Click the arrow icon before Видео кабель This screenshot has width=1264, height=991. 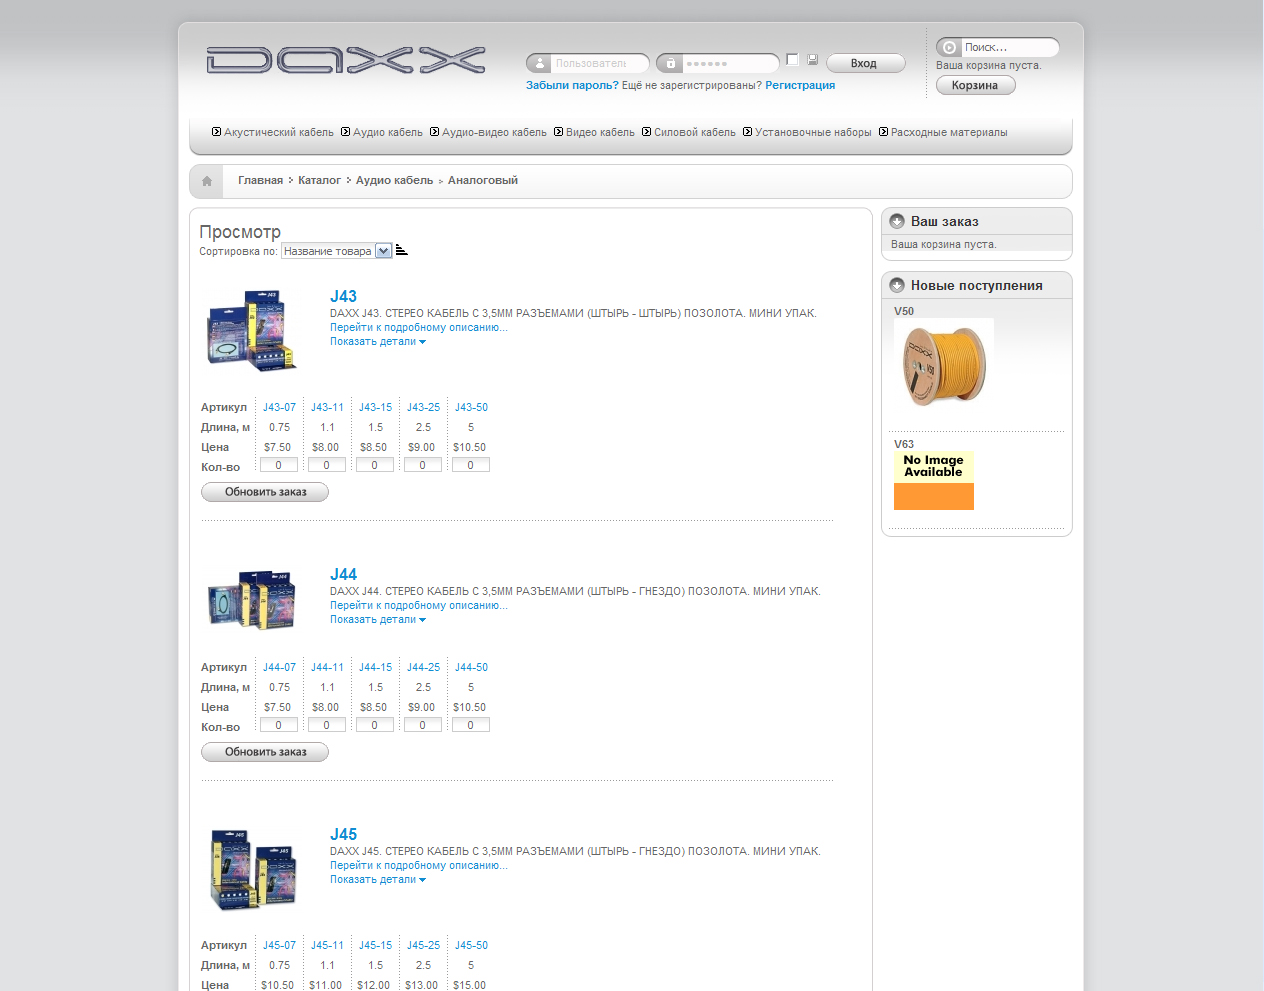tap(558, 132)
